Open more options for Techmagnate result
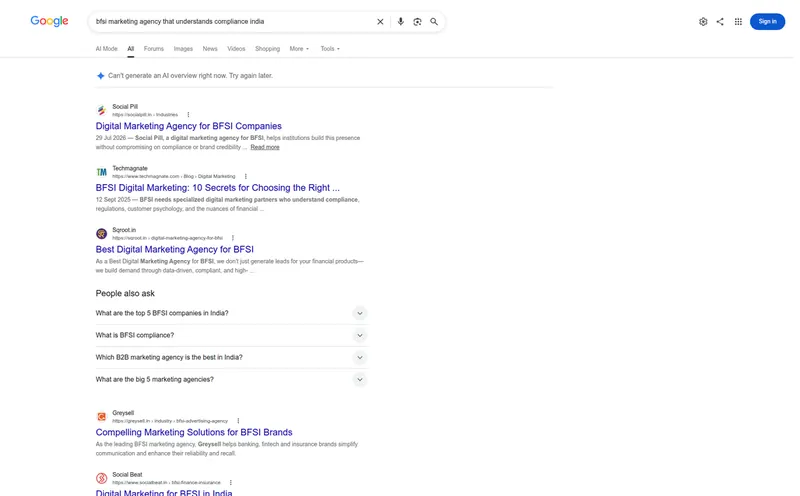Screen dimensions: 800x496 pyautogui.click(x=245, y=177)
